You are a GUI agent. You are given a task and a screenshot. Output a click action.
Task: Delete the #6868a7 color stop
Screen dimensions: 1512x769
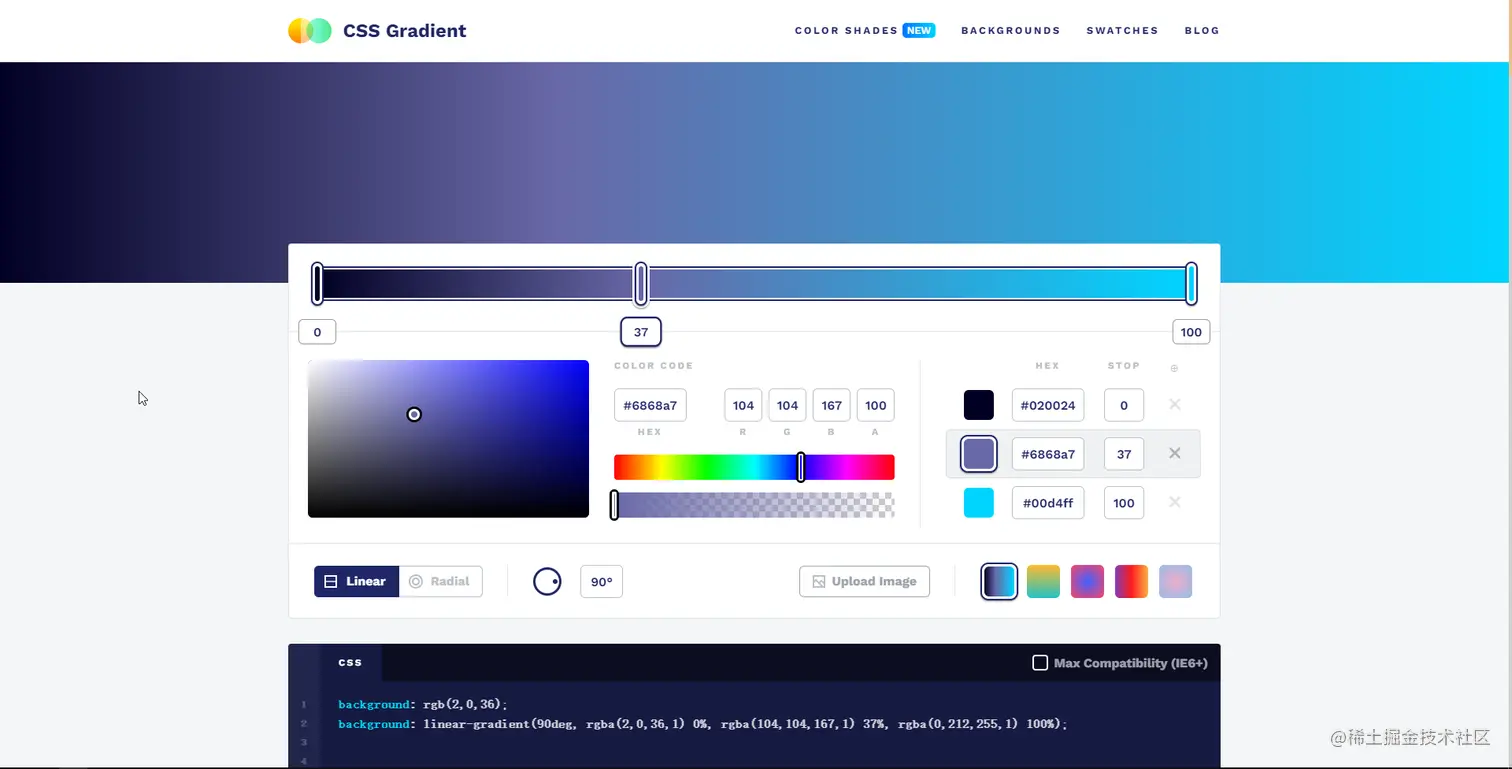point(1175,453)
